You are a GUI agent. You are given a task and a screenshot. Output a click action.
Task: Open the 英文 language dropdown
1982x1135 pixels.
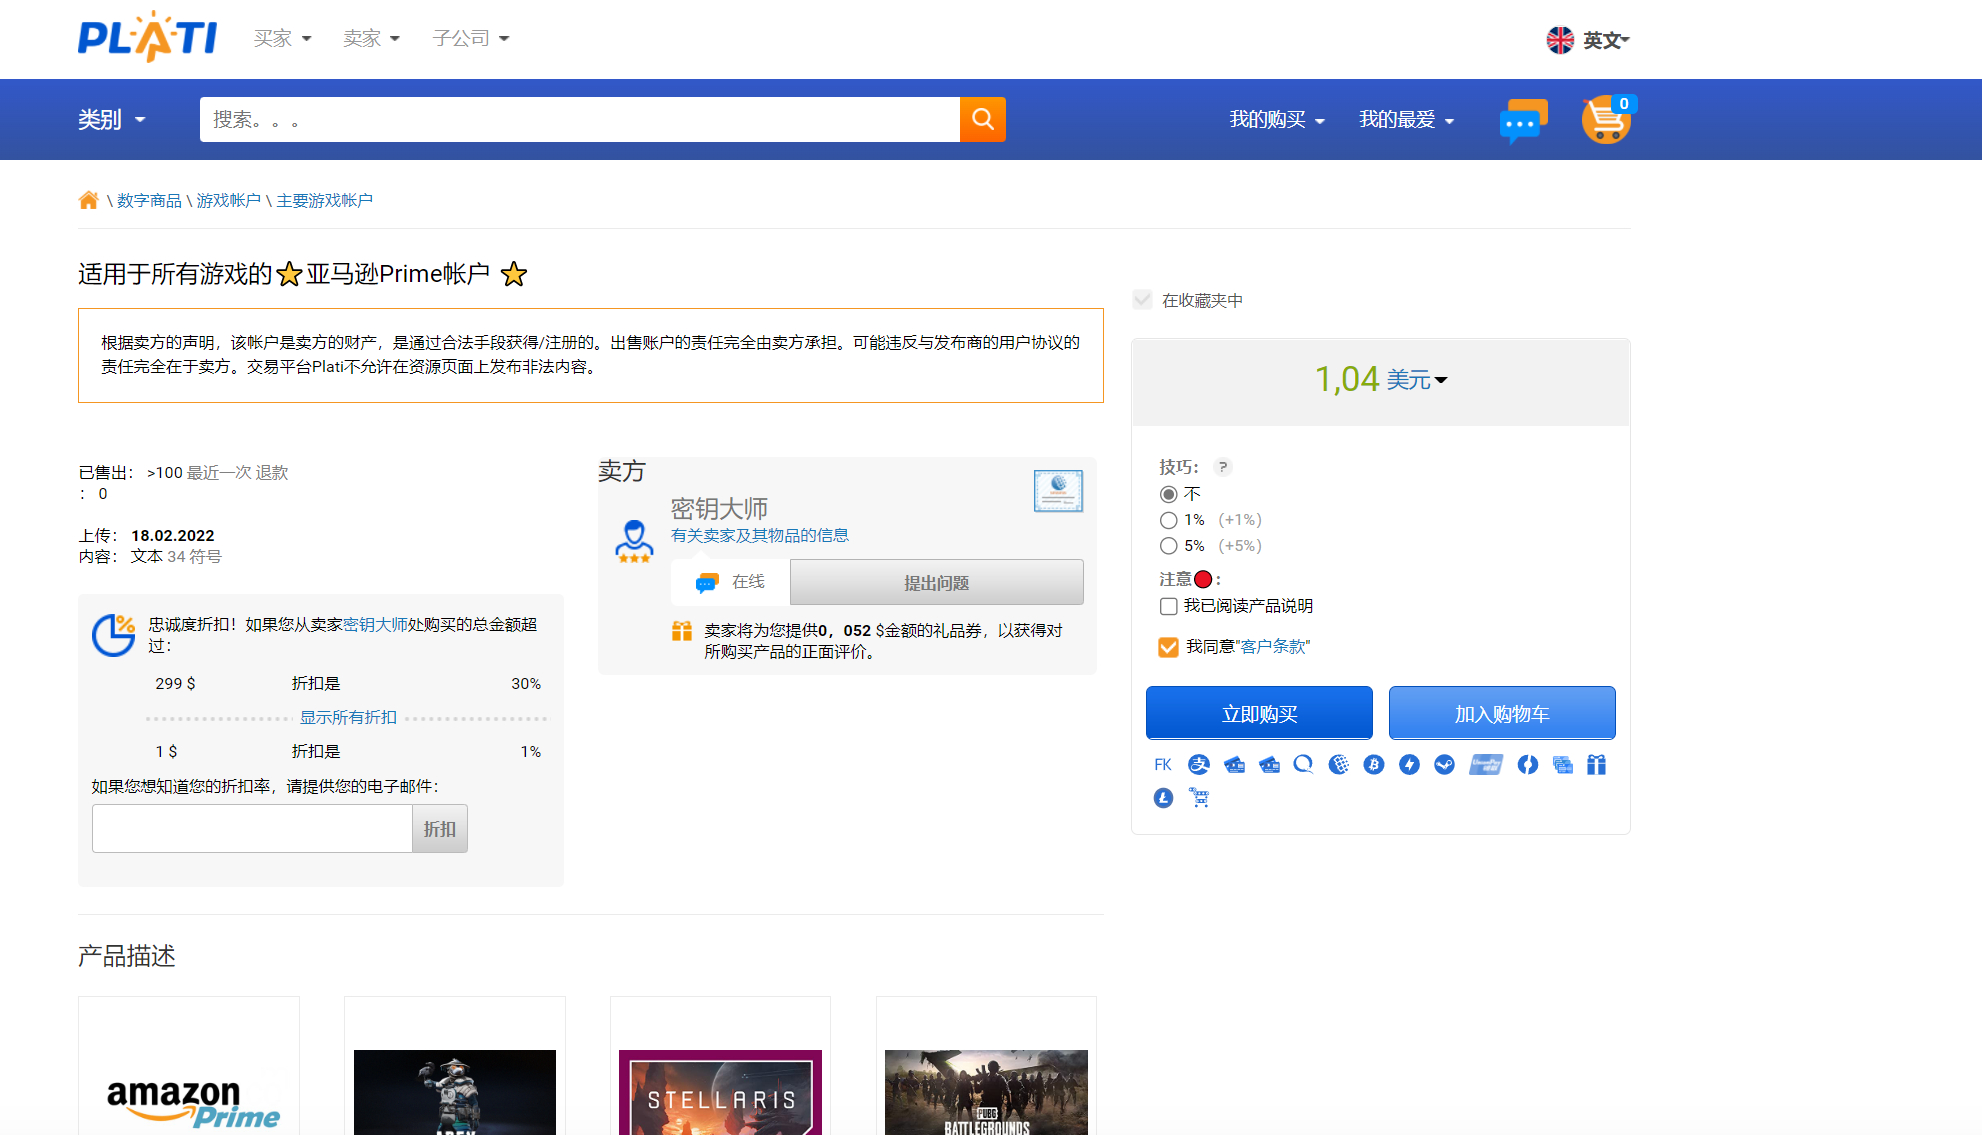click(x=1606, y=40)
